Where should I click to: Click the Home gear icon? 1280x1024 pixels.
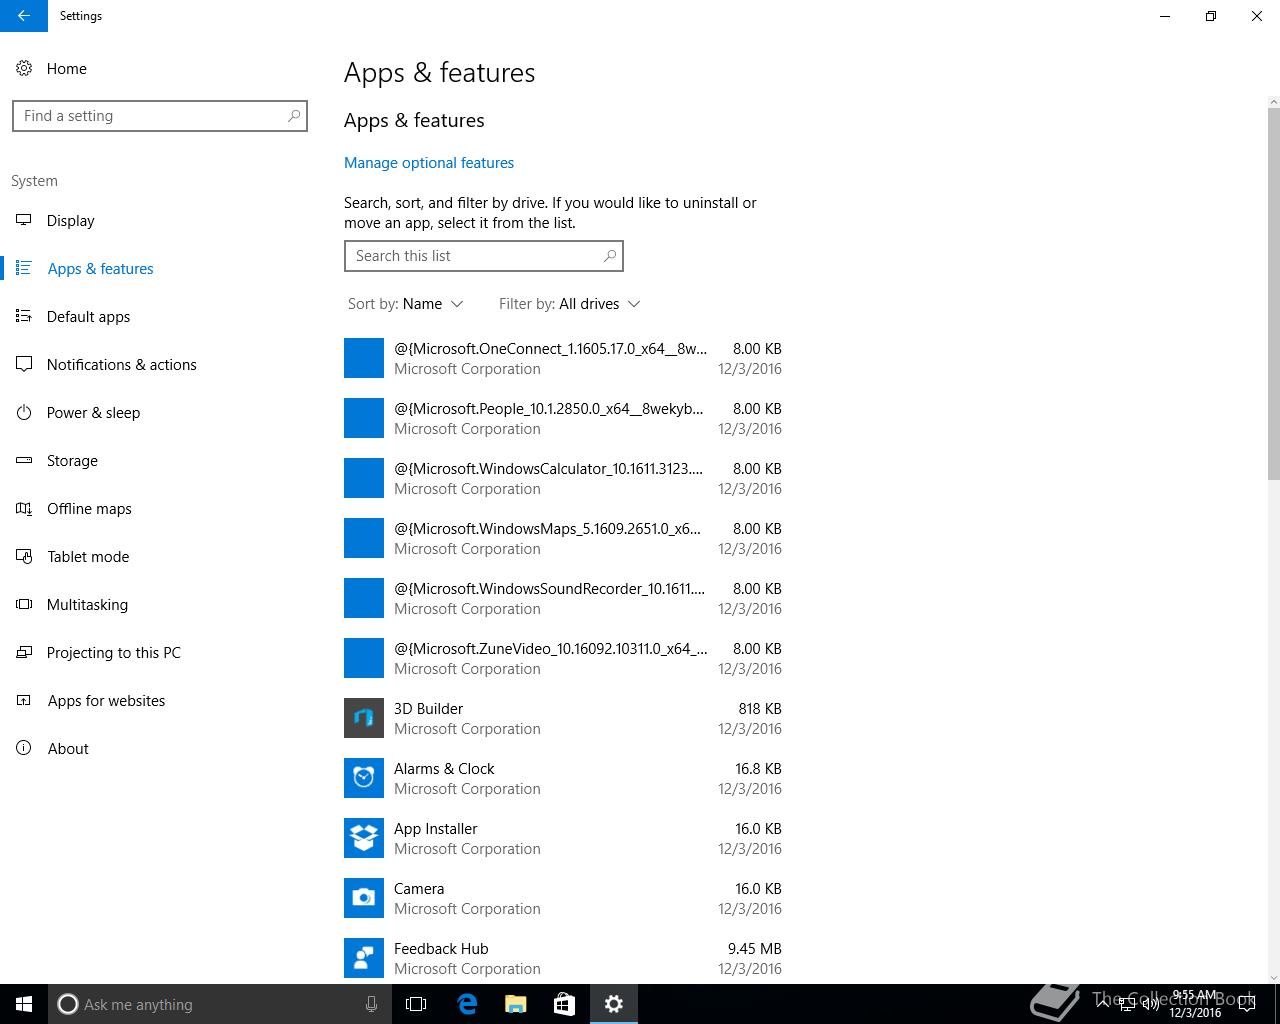coord(24,68)
